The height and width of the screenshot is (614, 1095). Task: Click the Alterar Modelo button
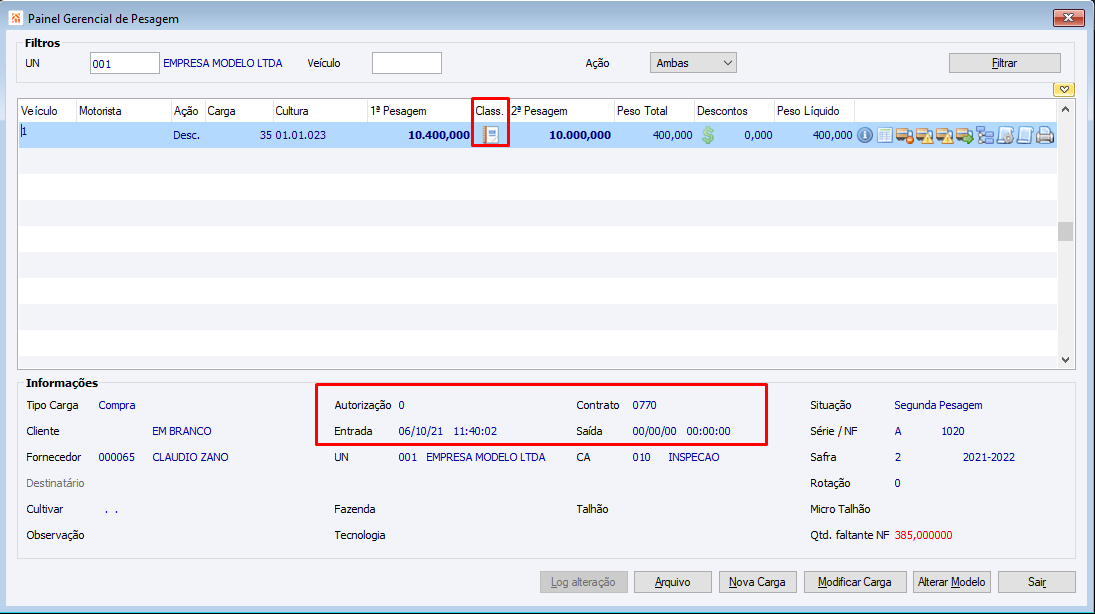coord(951,582)
